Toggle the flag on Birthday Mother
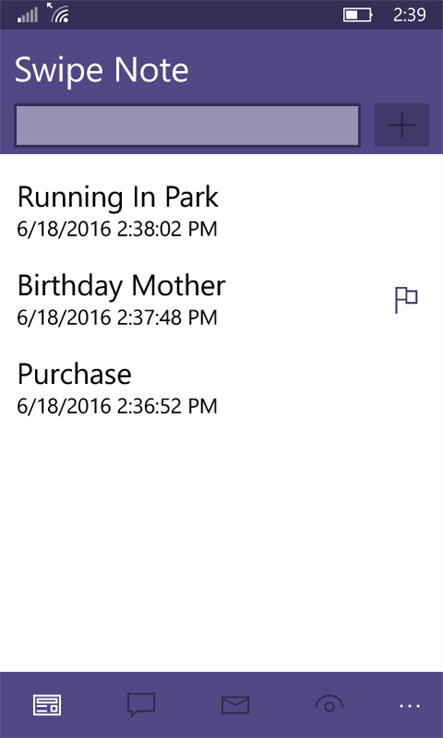443x738 pixels. pos(406,300)
